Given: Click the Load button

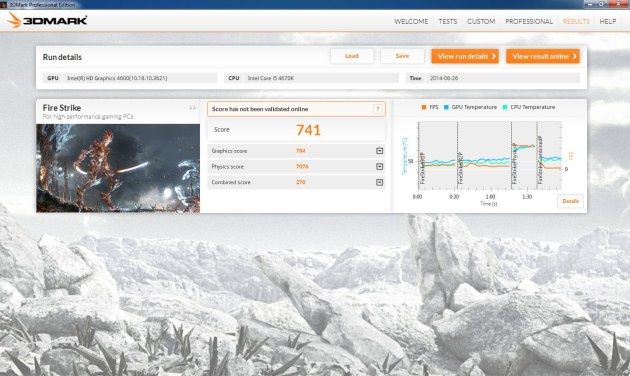Looking at the screenshot, I should coord(352,56).
